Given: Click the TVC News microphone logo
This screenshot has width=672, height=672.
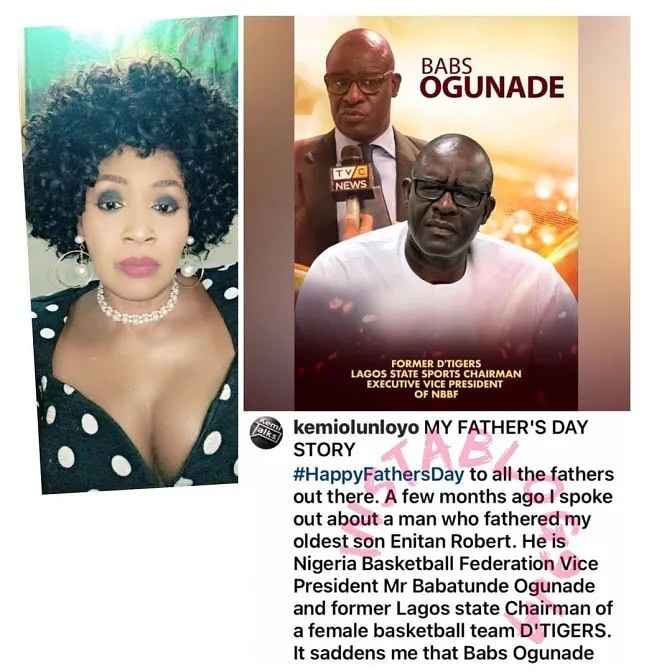Looking at the screenshot, I should 351,178.
